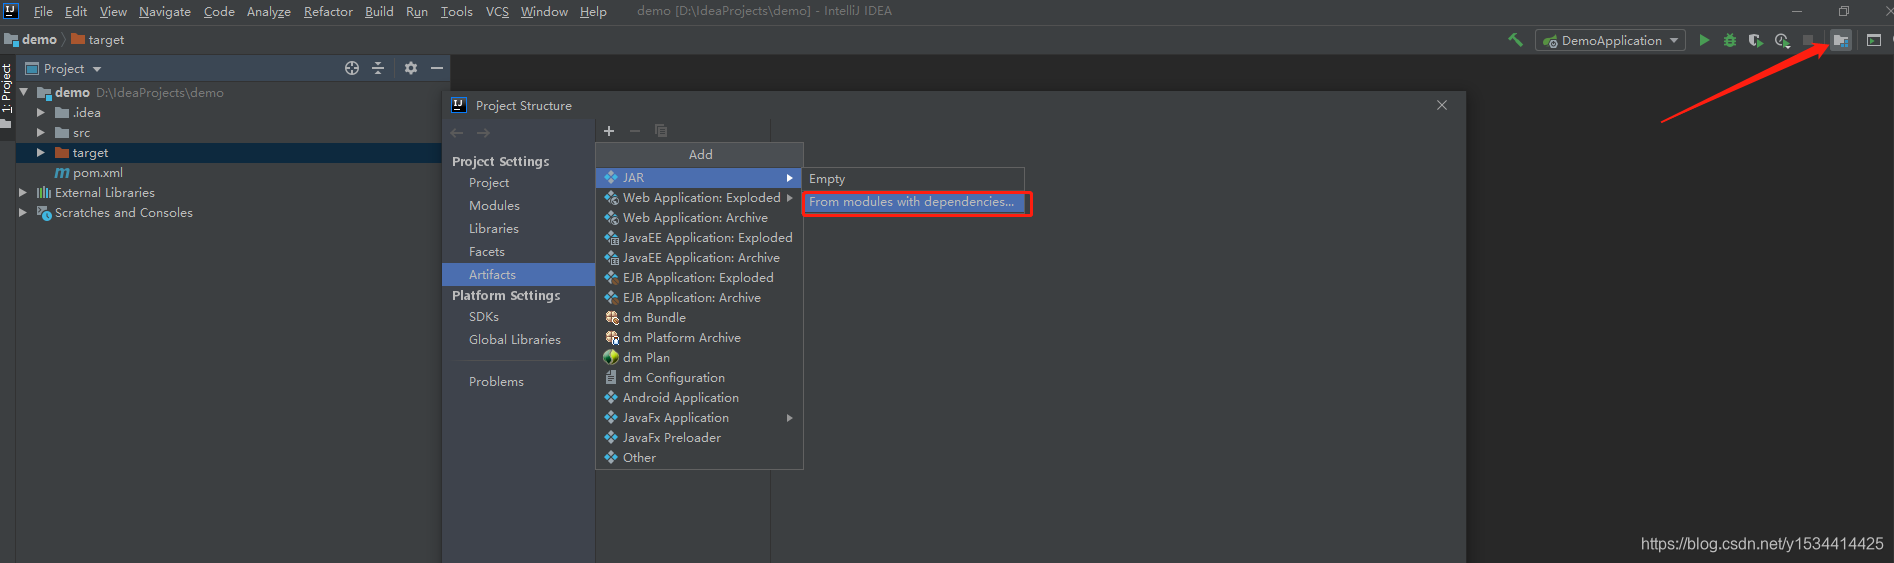Click the forward arrow in Project Structure
Image resolution: width=1894 pixels, height=563 pixels.
[483, 133]
